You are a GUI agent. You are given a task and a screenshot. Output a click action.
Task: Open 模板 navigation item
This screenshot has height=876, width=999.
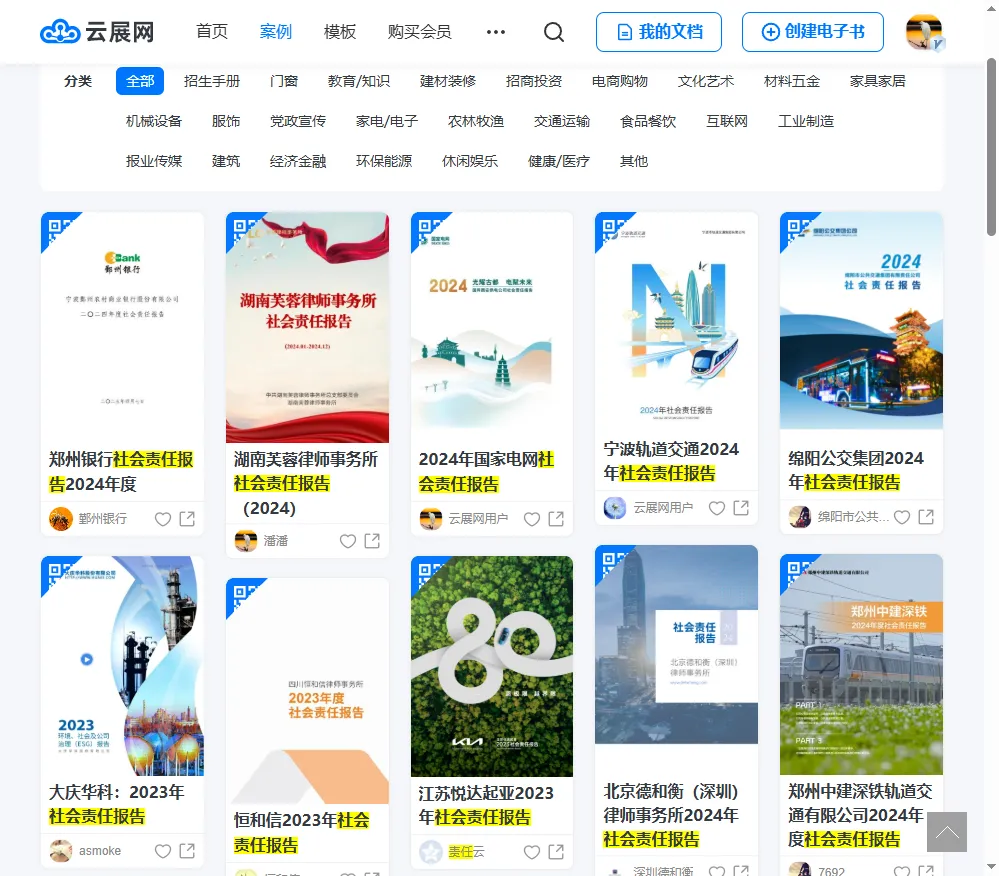(340, 32)
